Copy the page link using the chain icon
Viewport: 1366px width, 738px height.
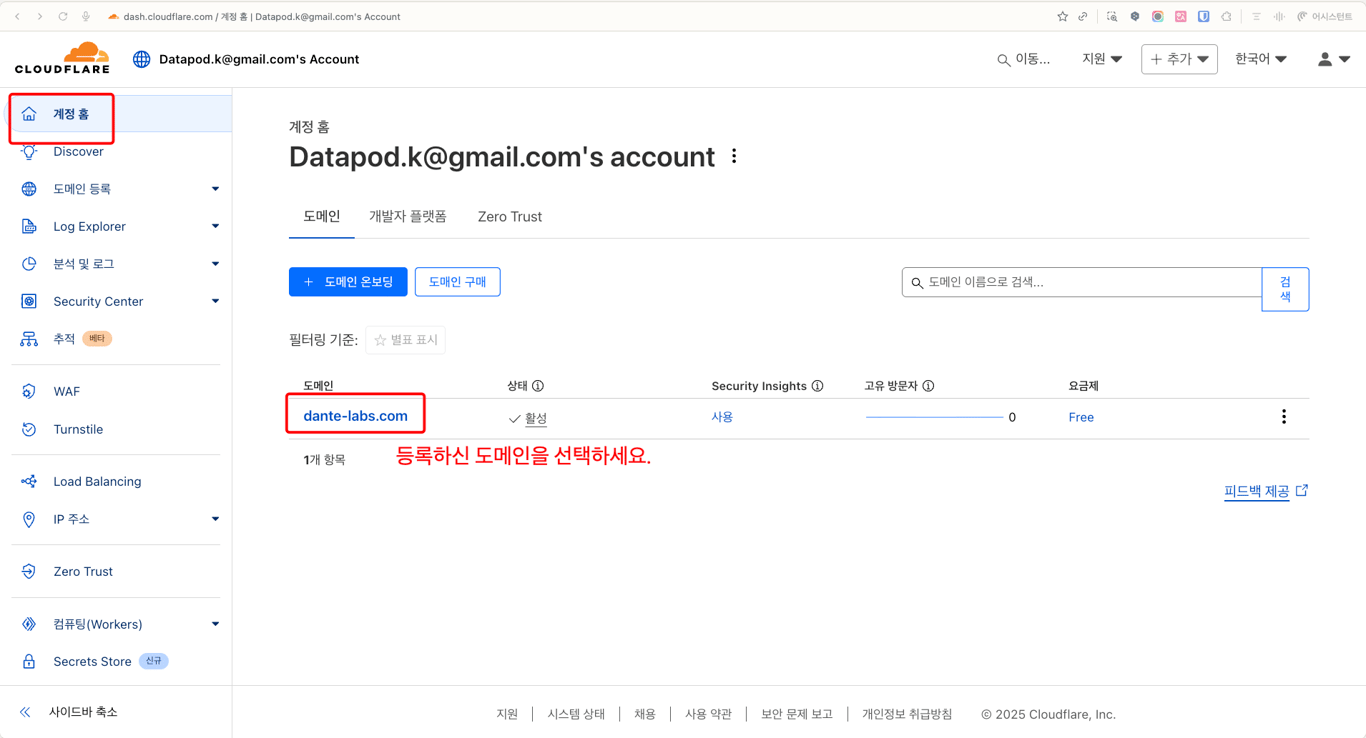[1083, 17]
